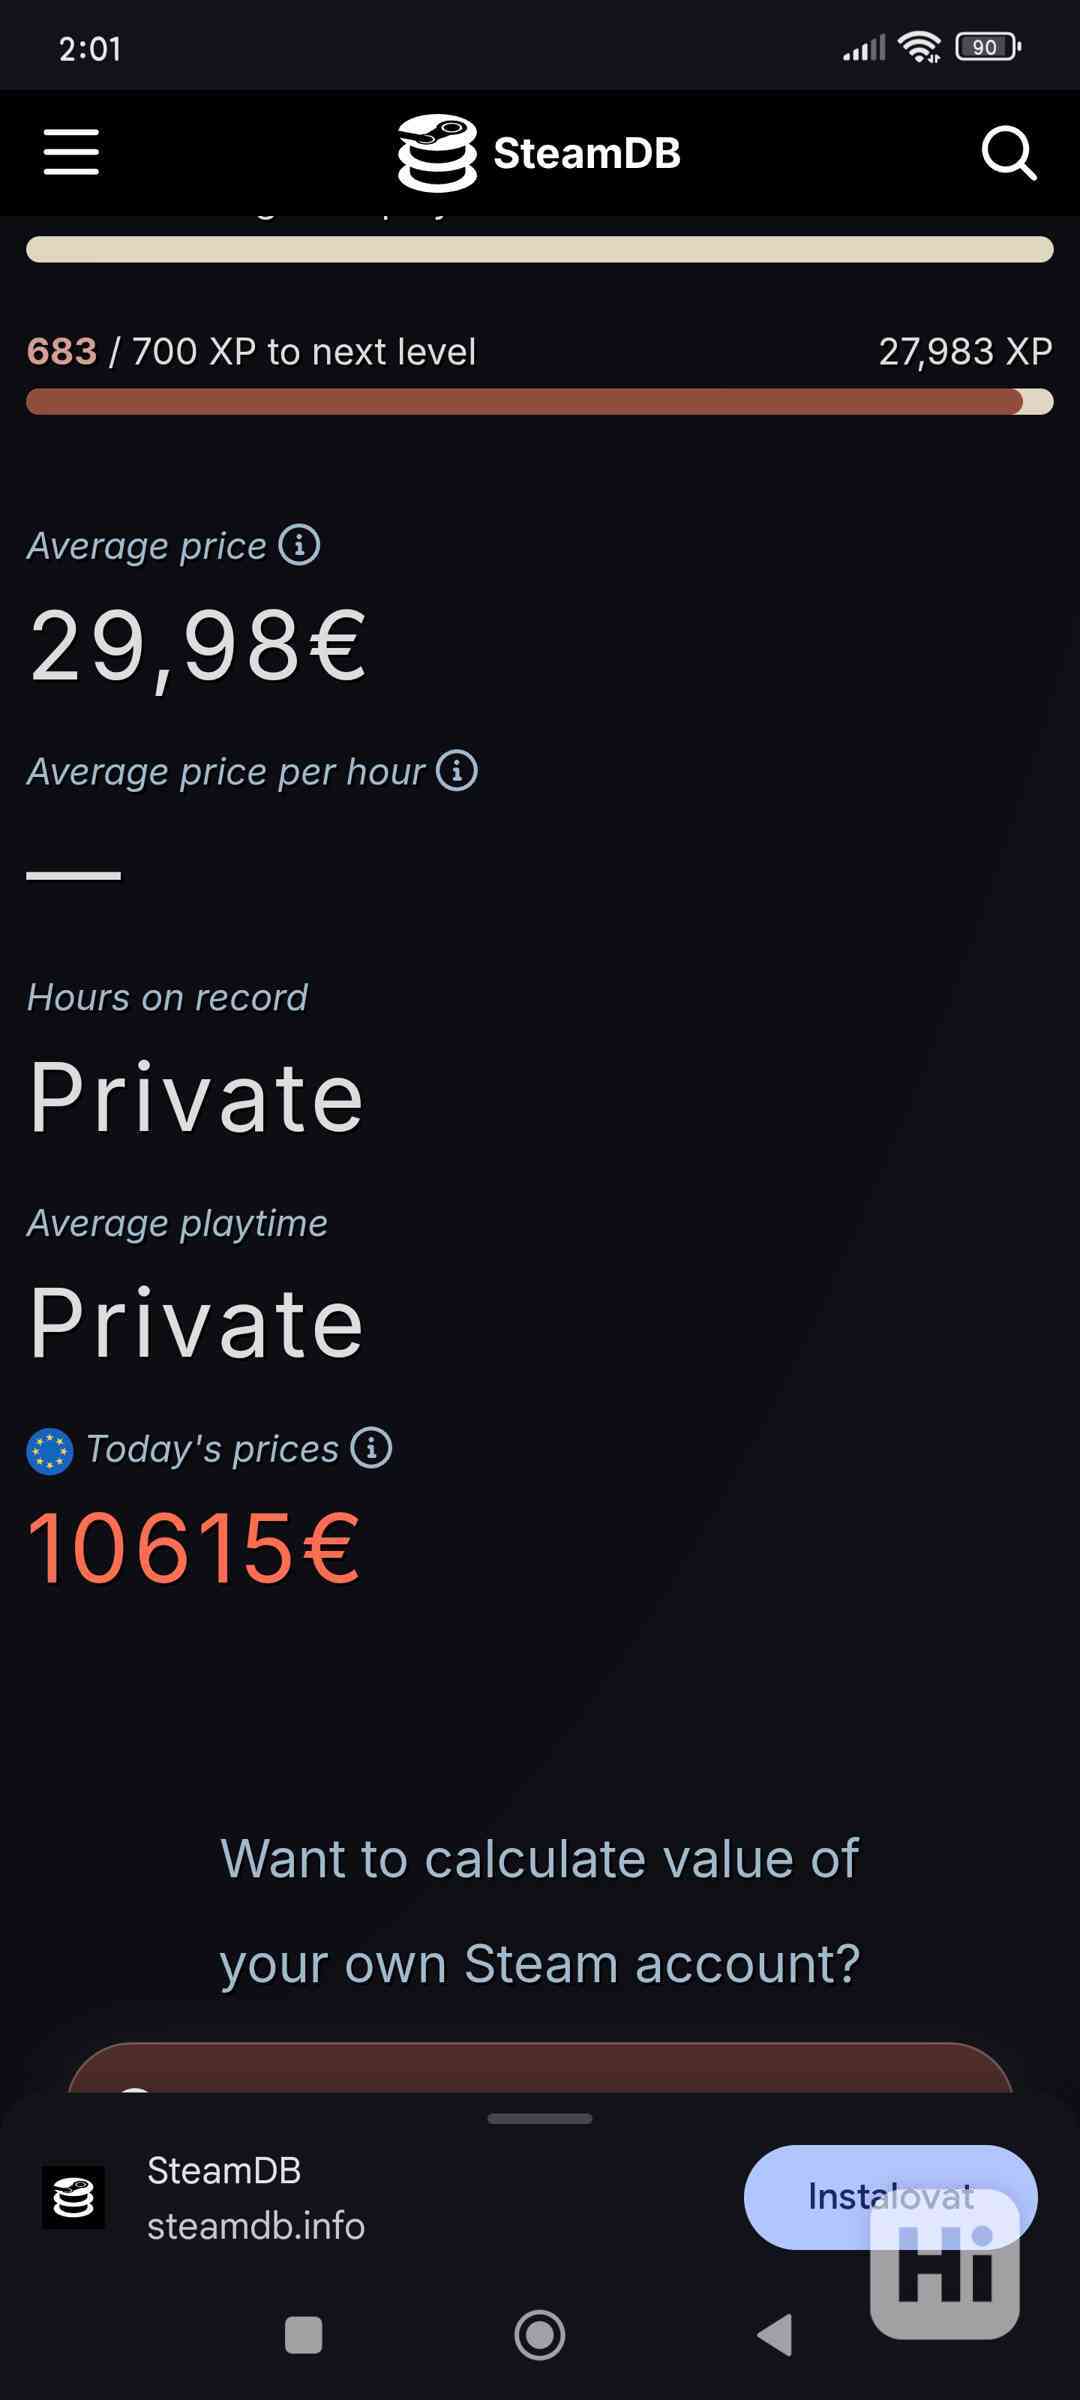This screenshot has width=1080, height=2400.
Task: Open recent apps with the square button
Action: click(303, 2336)
